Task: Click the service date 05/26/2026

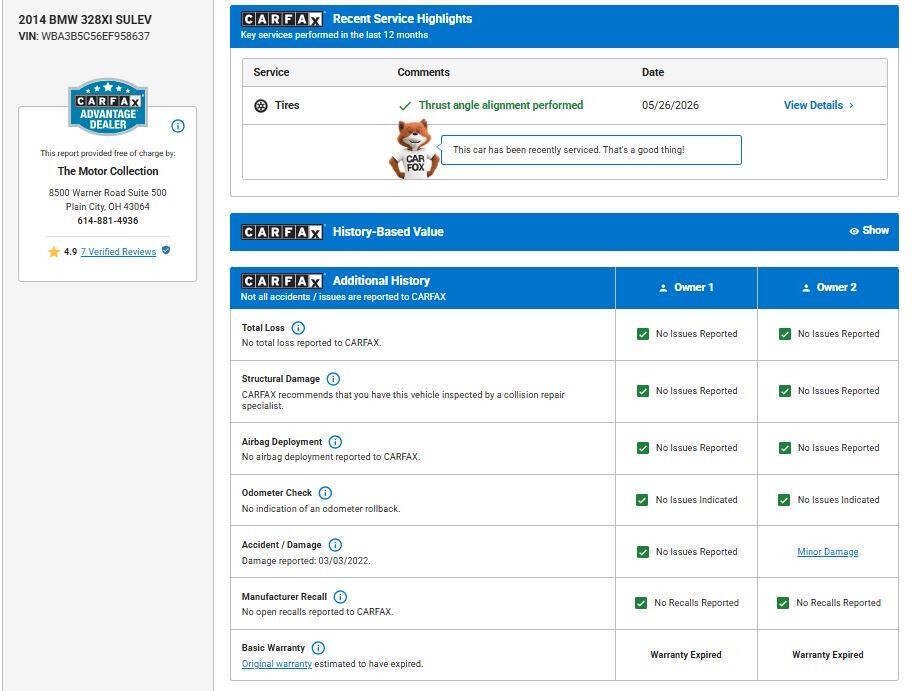Action: [670, 105]
